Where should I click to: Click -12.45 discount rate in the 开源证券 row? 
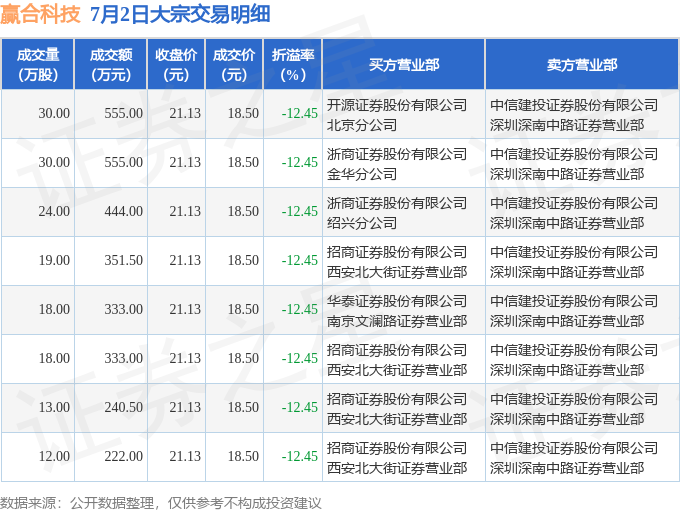[300, 113]
